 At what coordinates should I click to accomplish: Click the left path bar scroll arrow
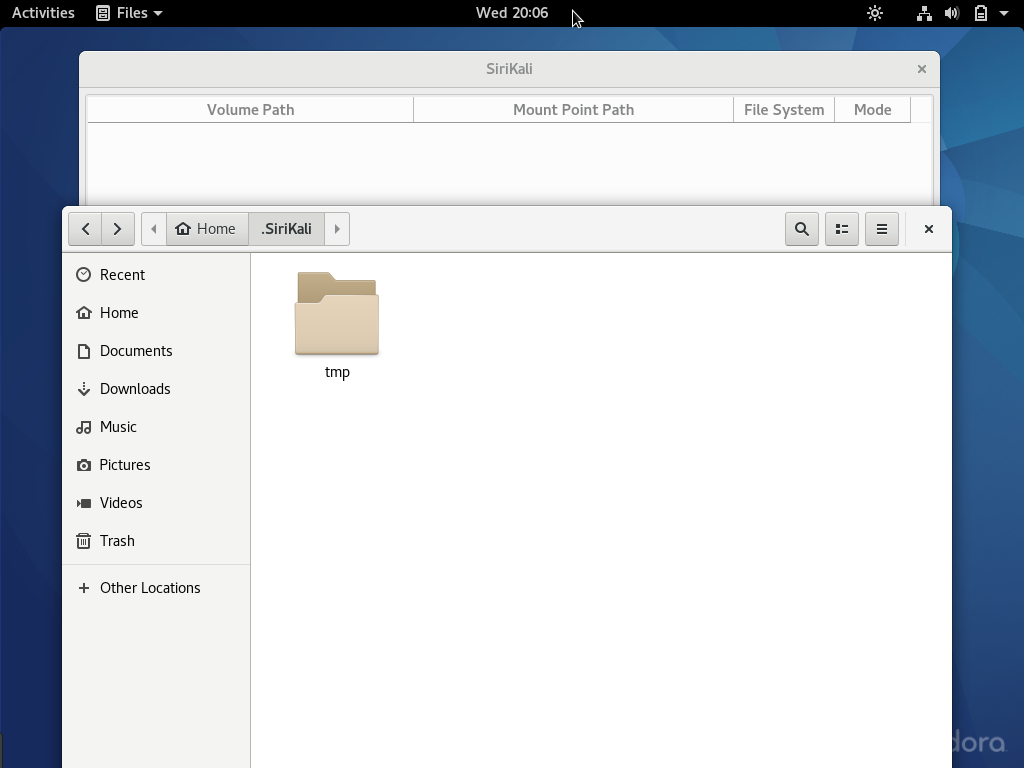click(x=154, y=229)
